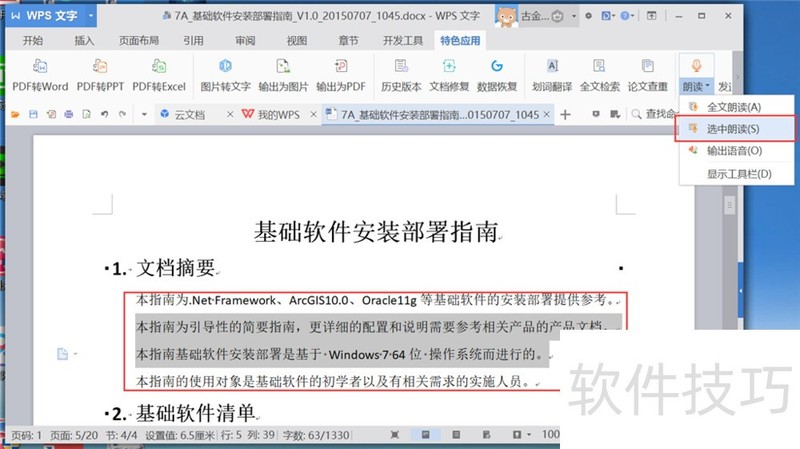This screenshot has width=800, height=449.
Task: Close the 我的WPS tab
Action: [314, 115]
